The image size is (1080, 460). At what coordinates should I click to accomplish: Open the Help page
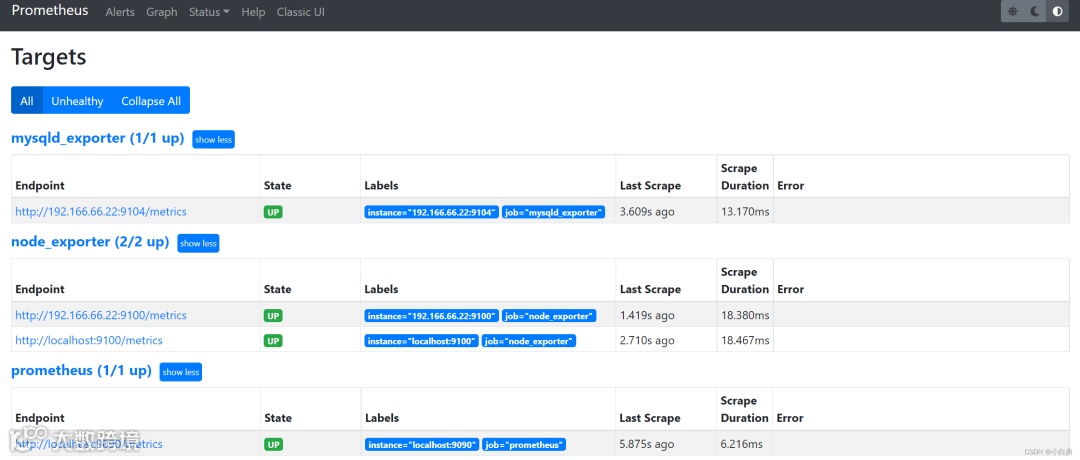[253, 12]
